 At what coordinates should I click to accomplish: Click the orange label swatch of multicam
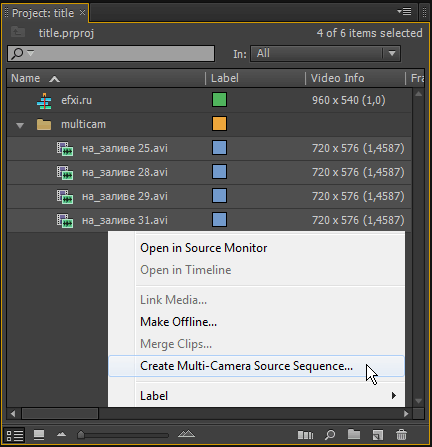(x=219, y=124)
